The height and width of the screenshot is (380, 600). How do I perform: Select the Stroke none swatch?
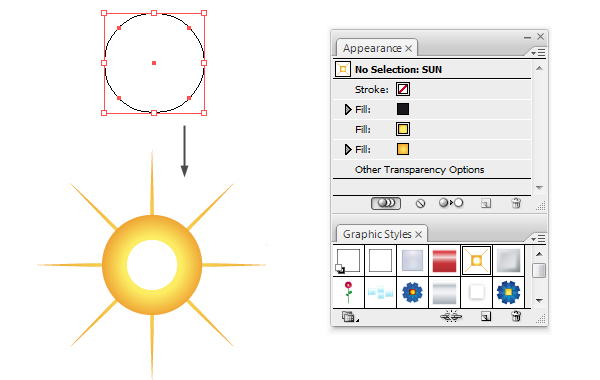[403, 89]
